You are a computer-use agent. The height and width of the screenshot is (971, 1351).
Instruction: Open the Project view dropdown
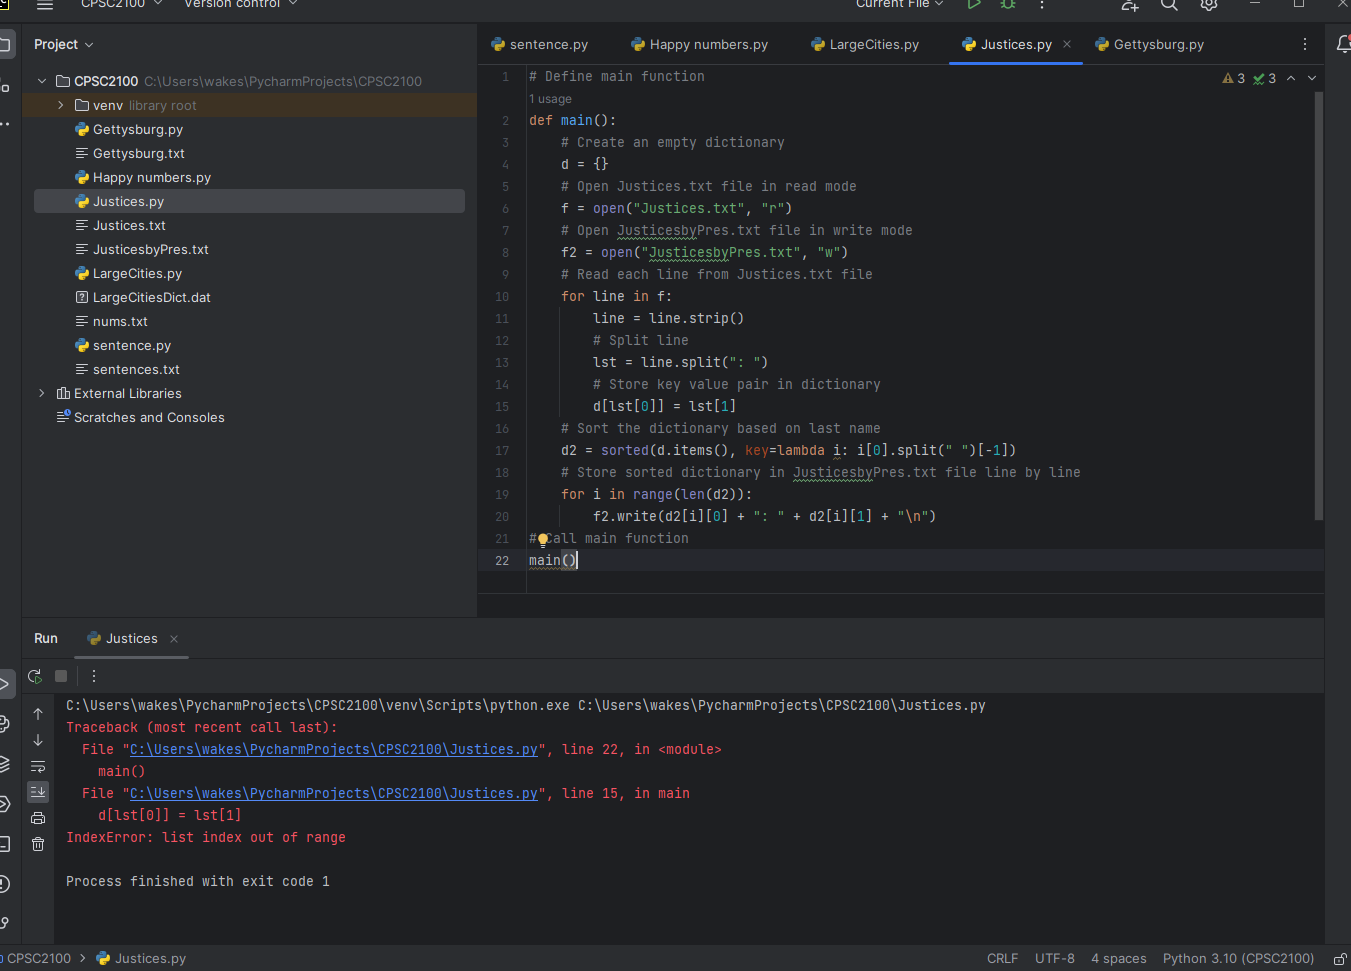tap(63, 44)
